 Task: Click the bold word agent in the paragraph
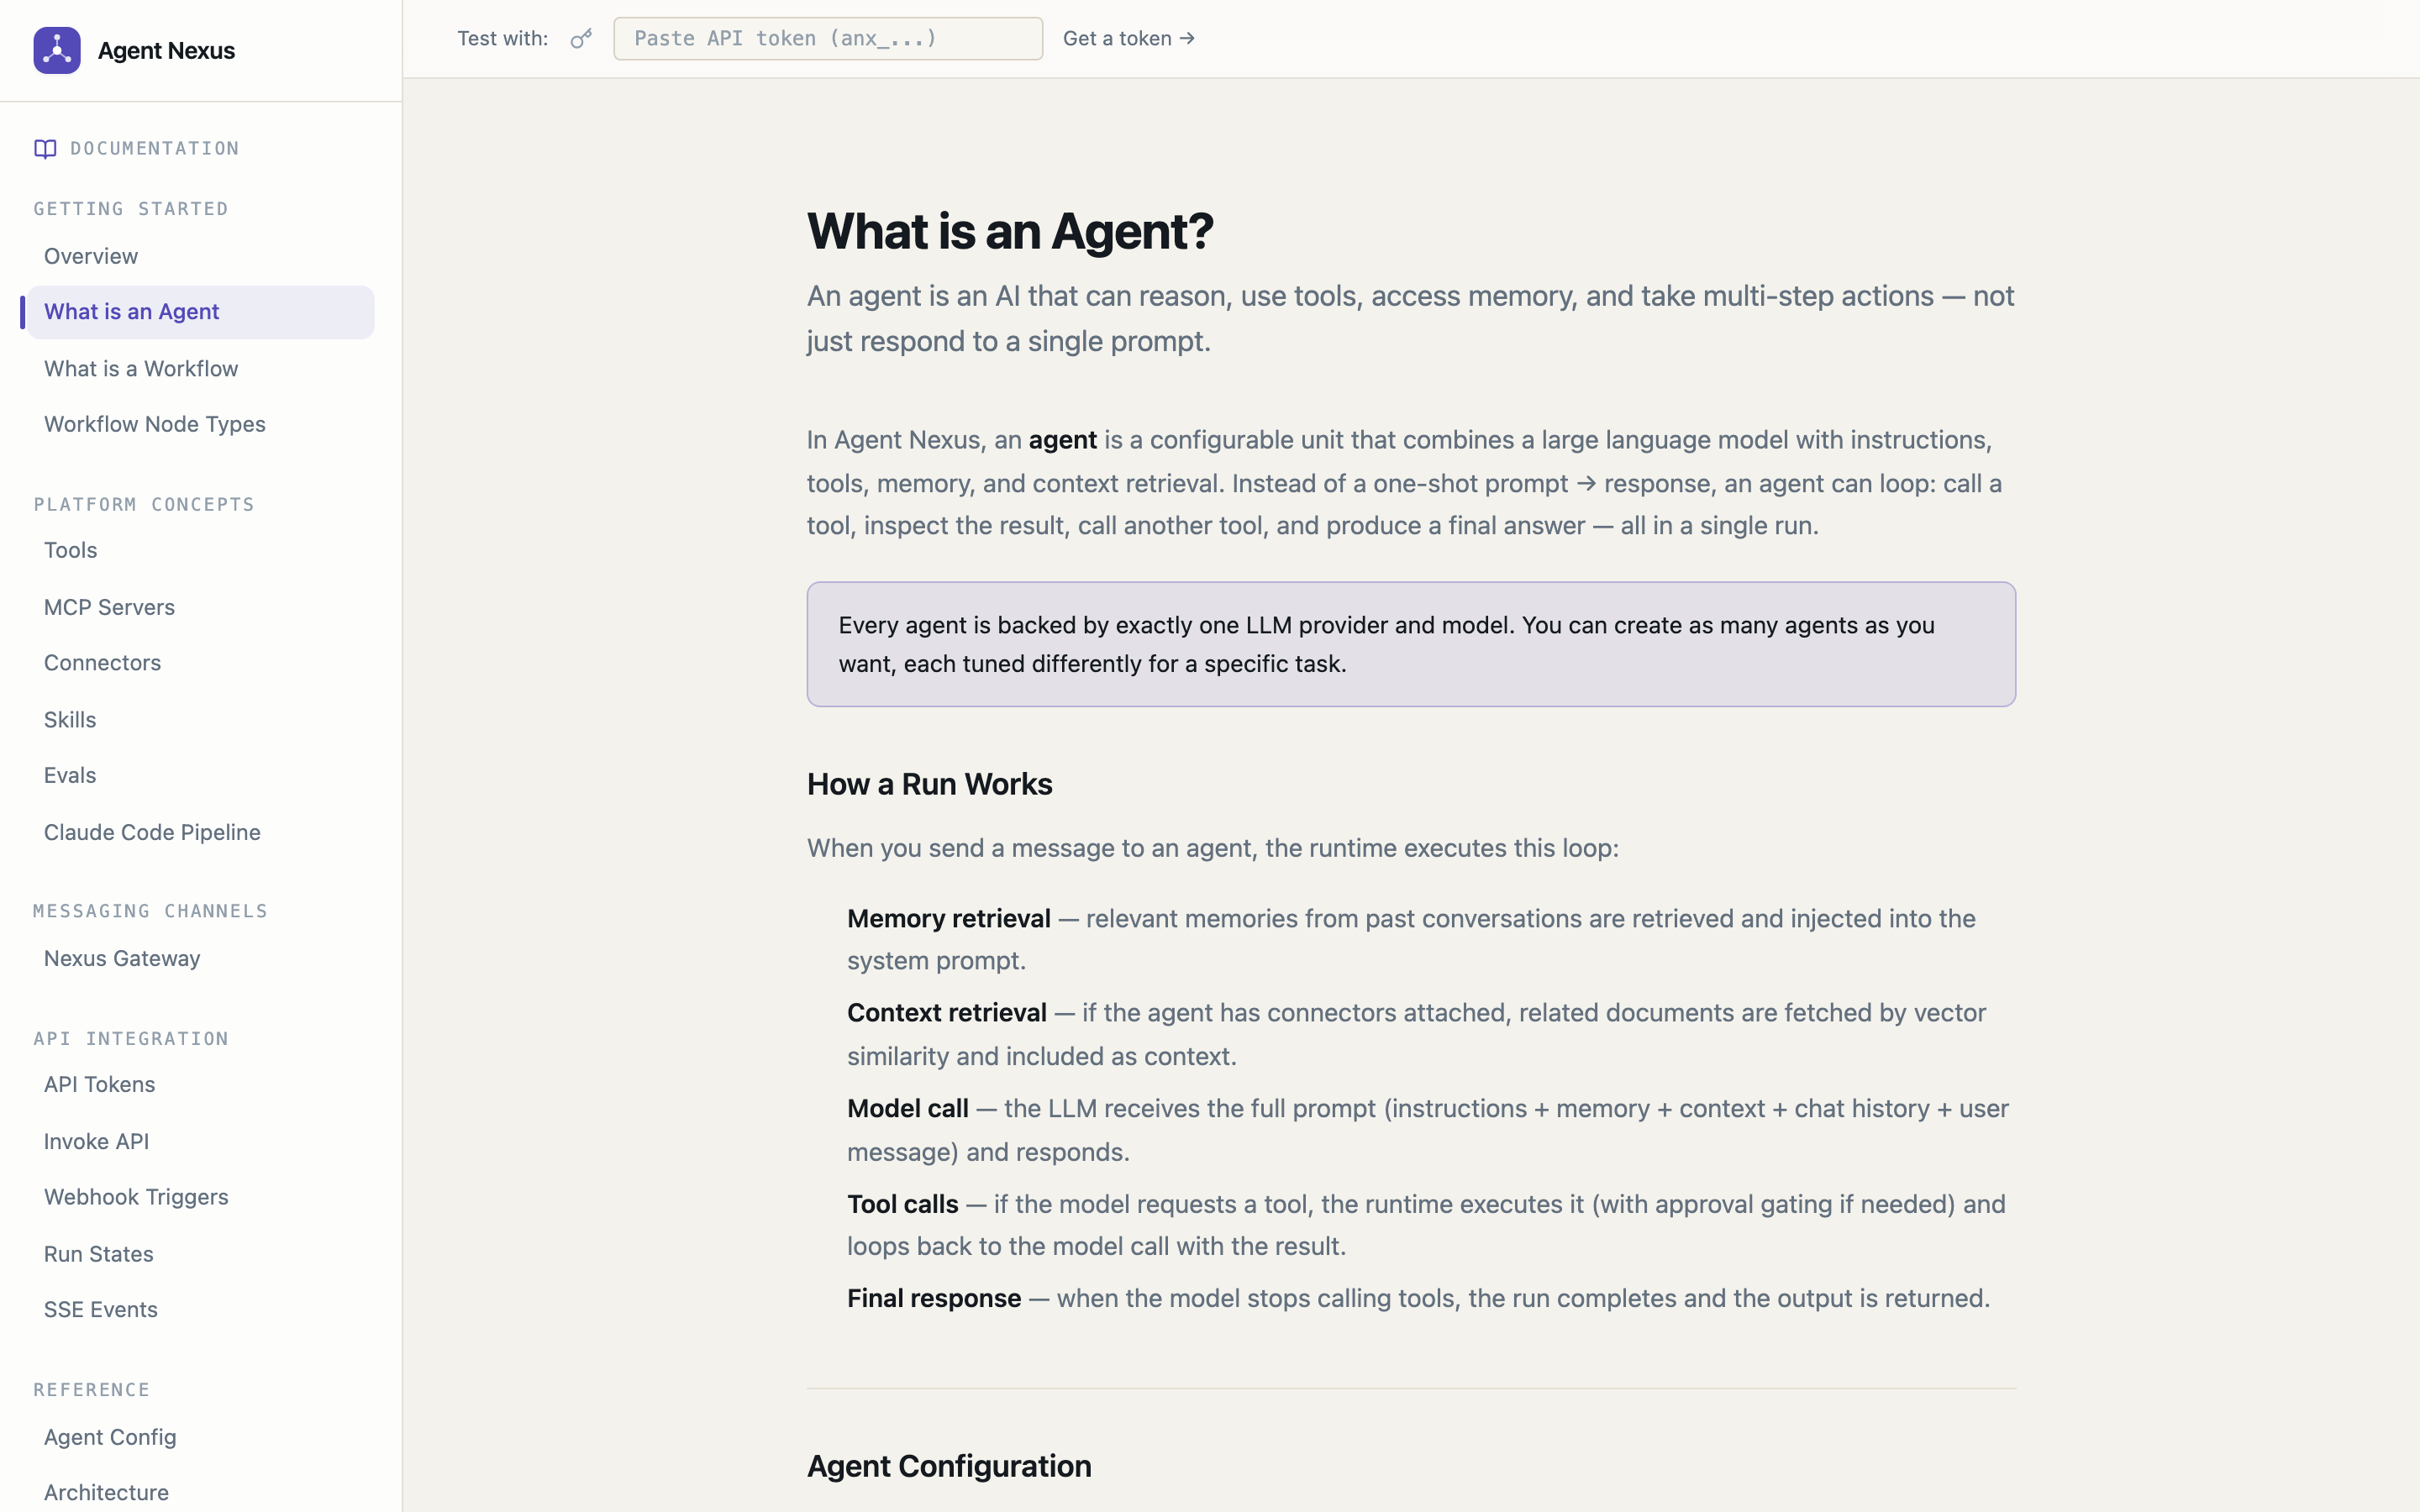[1062, 440]
